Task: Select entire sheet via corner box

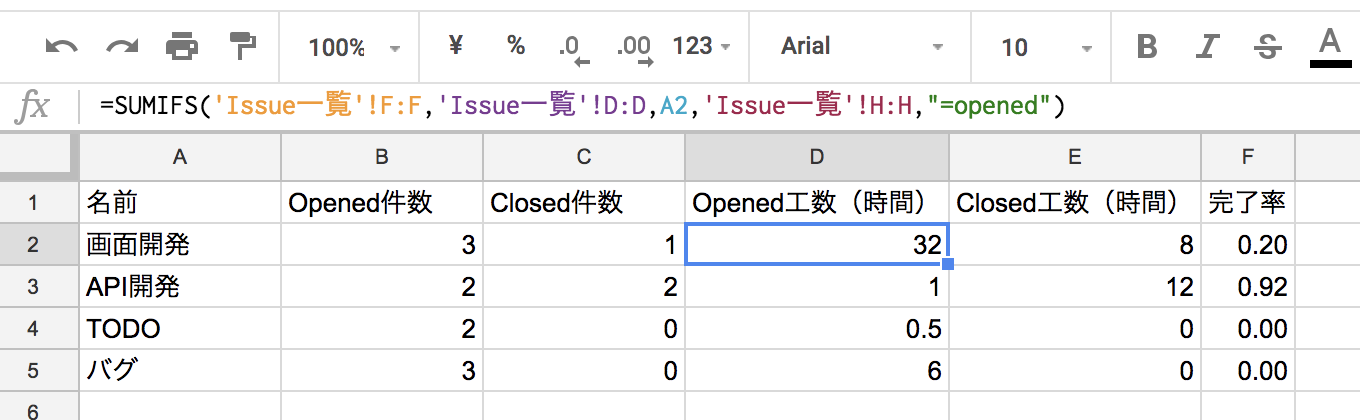Action: point(39,156)
